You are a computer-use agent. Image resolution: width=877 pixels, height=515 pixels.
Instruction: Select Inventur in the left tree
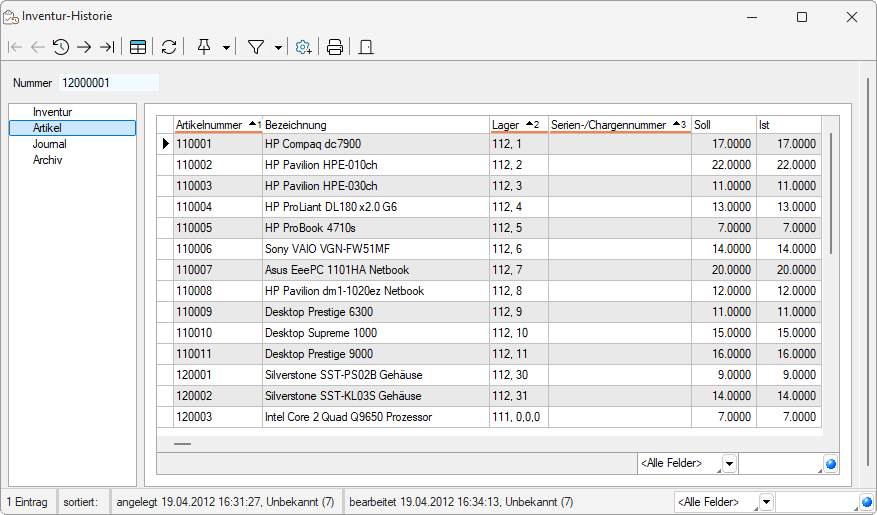click(52, 112)
